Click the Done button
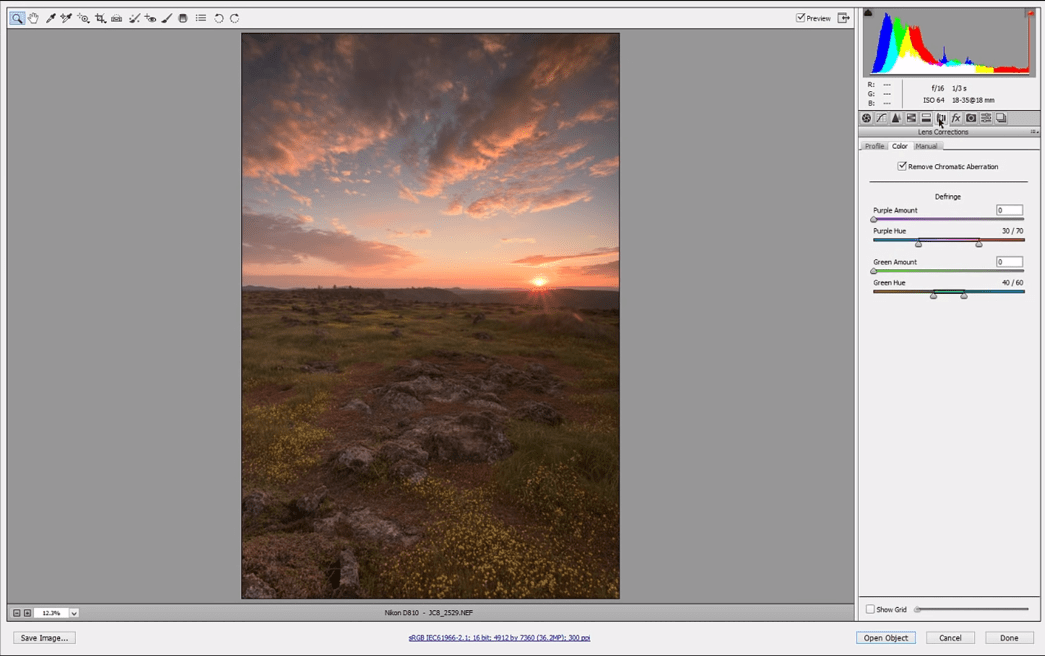1045x656 pixels. 1009,638
